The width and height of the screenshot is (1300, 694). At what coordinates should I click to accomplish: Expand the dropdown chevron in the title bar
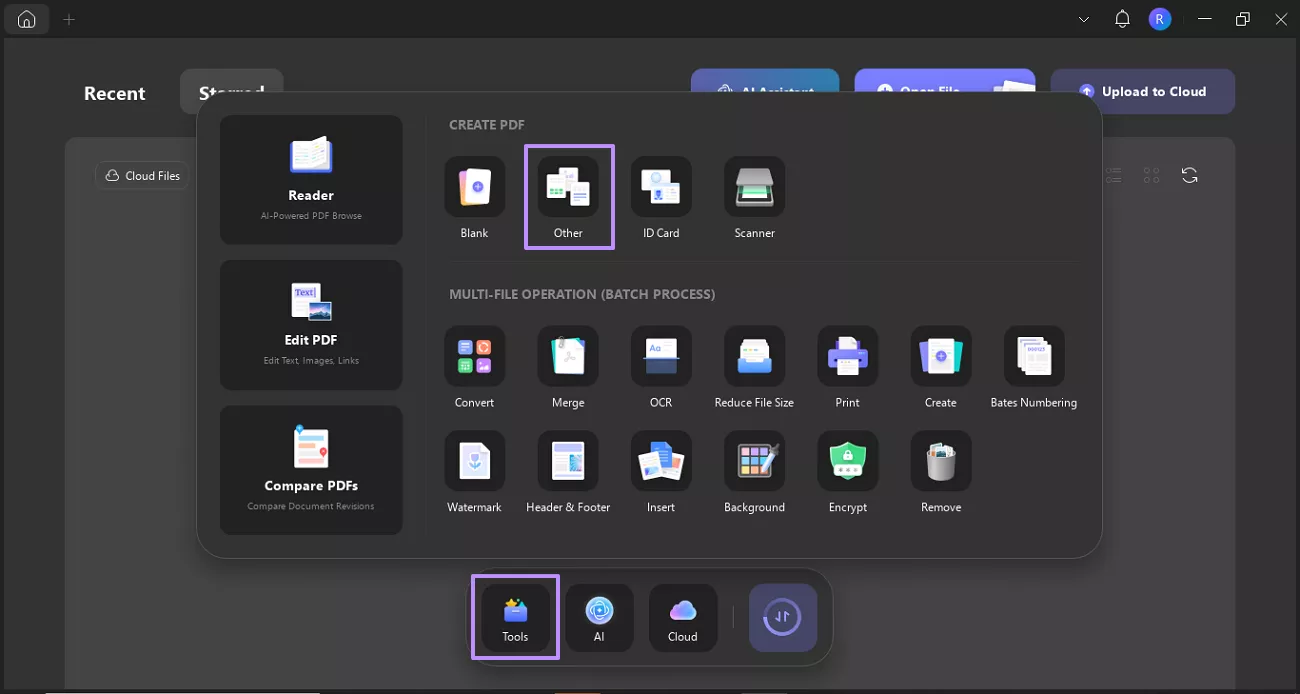(1084, 19)
